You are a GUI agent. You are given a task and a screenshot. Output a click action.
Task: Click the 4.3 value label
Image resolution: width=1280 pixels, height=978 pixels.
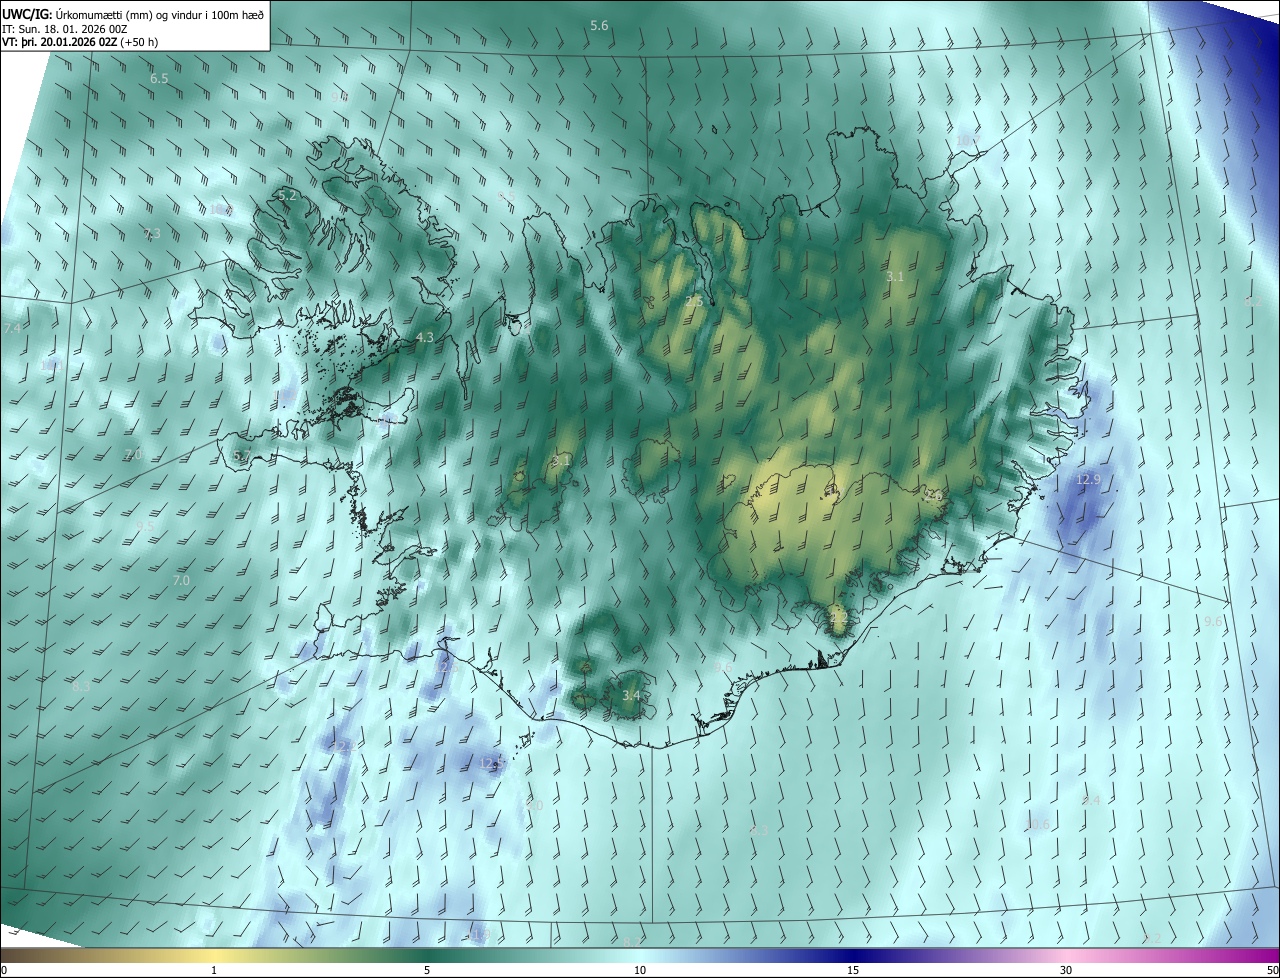pos(424,338)
